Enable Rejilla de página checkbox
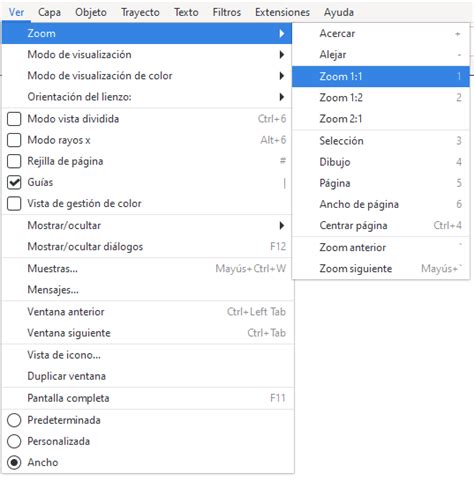 [14, 161]
